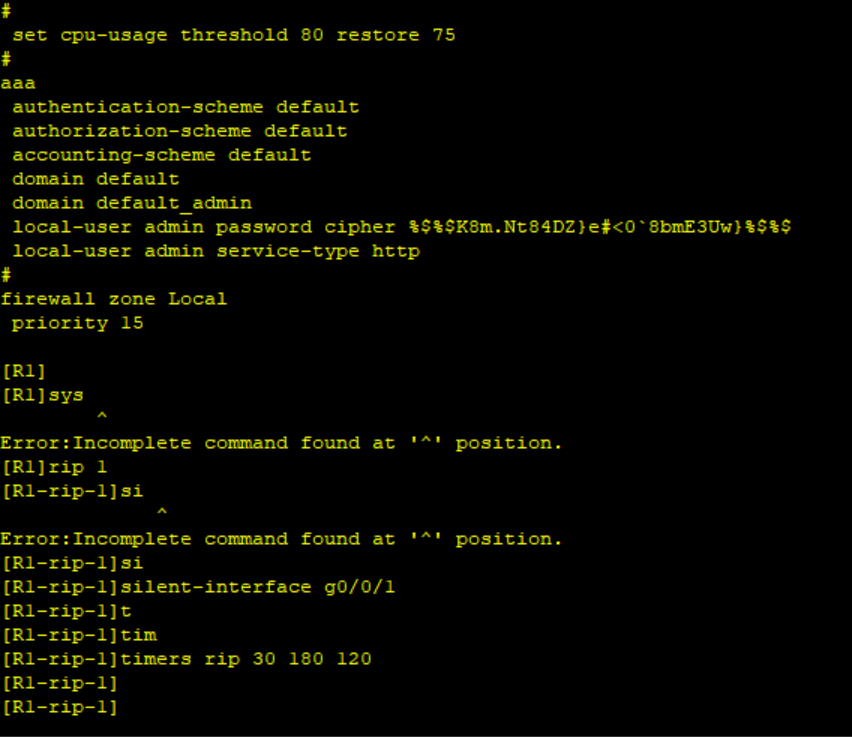Click the 'domain default_admin' line
The height and width of the screenshot is (737, 852).
click(131, 203)
